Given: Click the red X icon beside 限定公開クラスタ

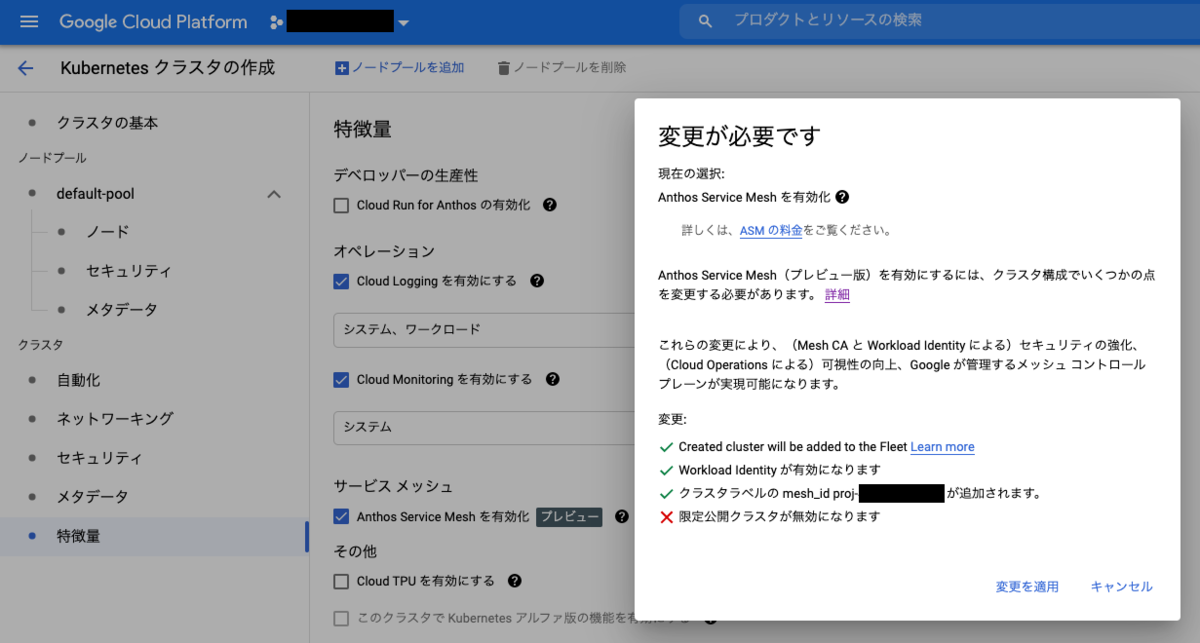Looking at the screenshot, I should 666,517.
